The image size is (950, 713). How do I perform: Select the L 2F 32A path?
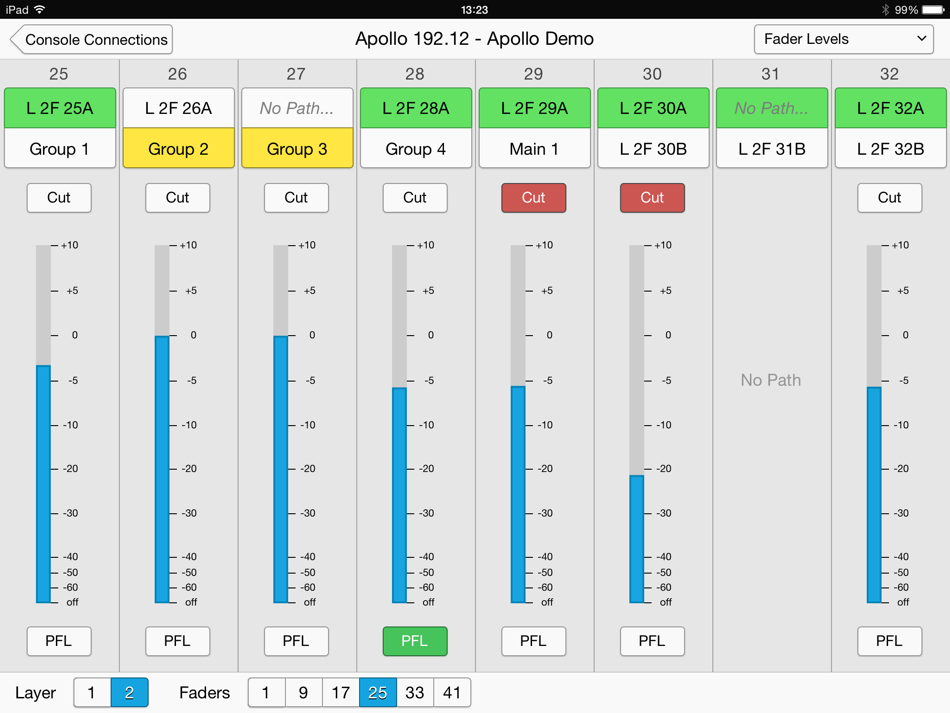891,108
